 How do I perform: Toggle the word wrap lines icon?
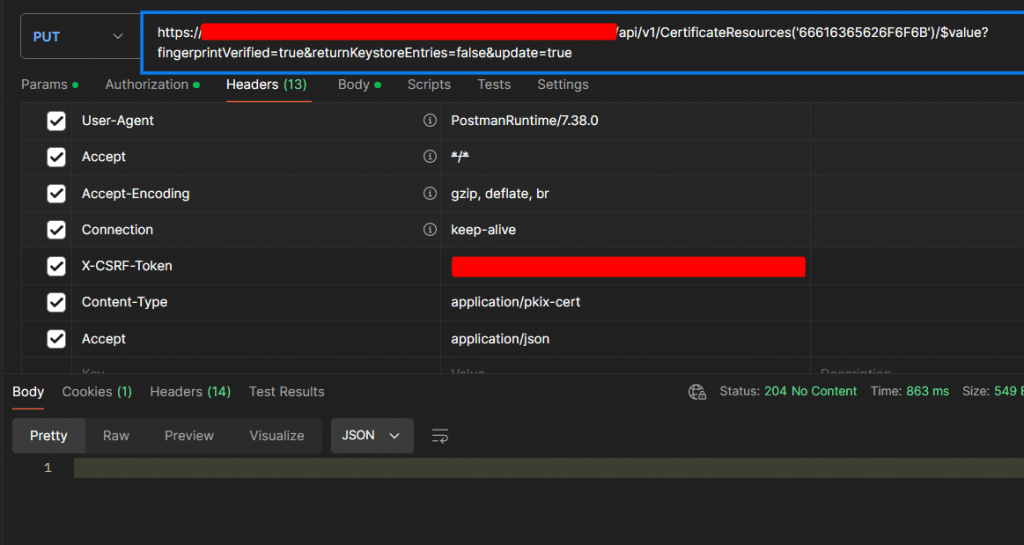(x=440, y=436)
